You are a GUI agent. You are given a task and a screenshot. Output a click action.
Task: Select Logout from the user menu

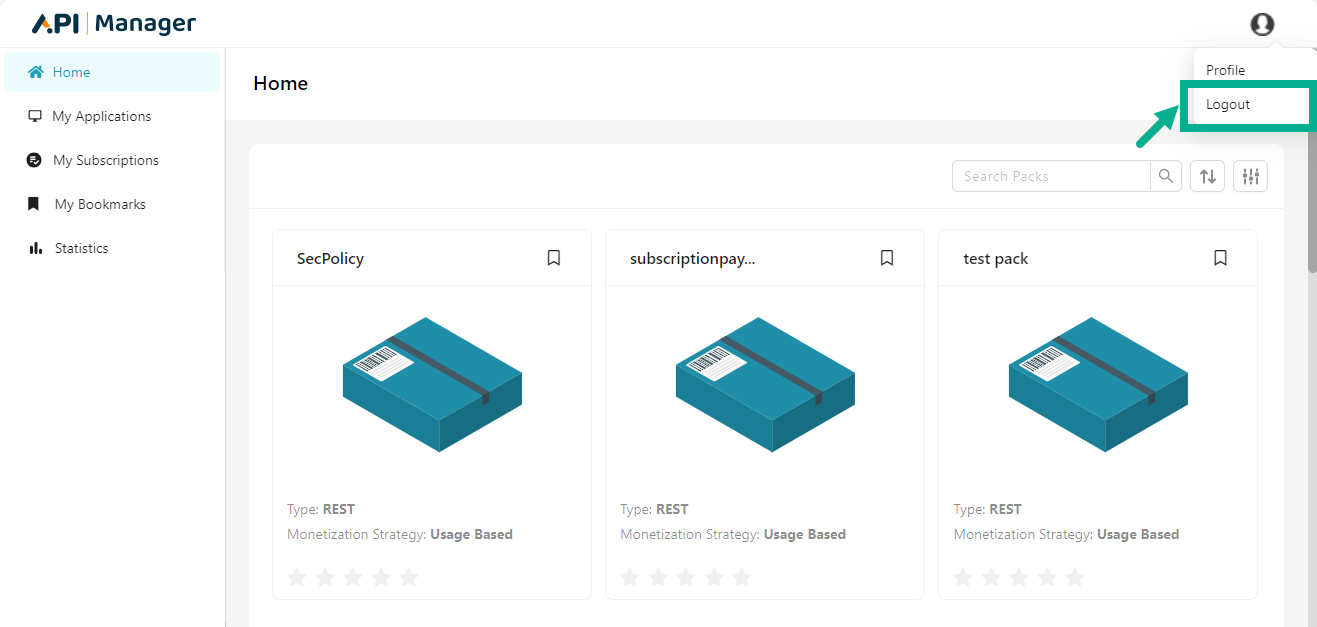pyautogui.click(x=1228, y=104)
